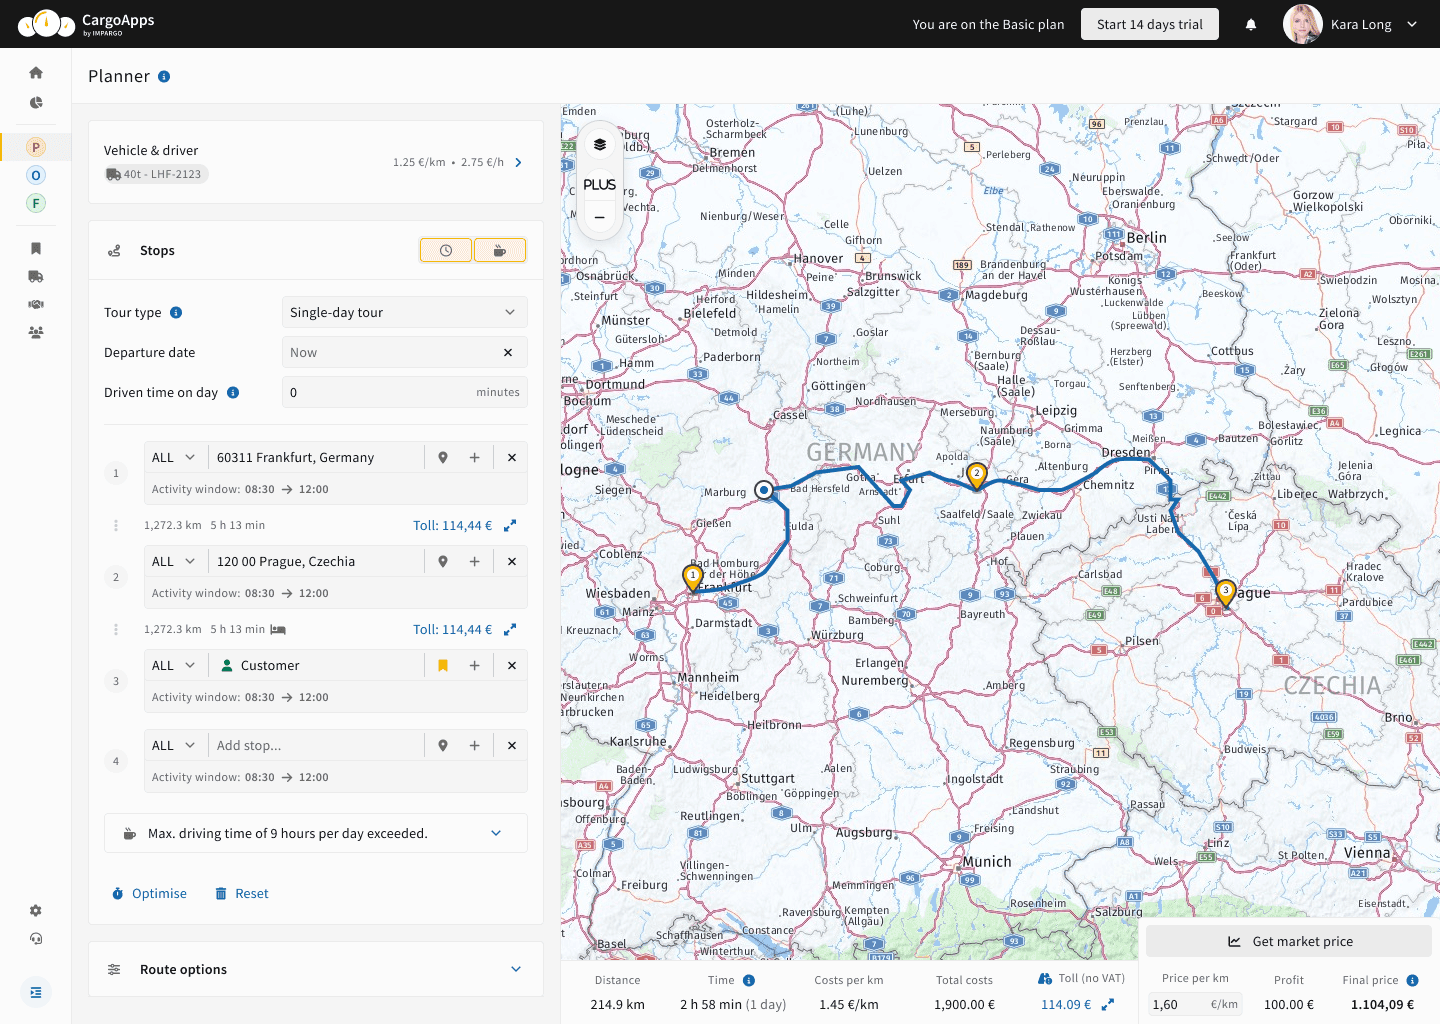Open the Single-day tour dropdown
The width and height of the screenshot is (1440, 1024).
click(x=404, y=312)
